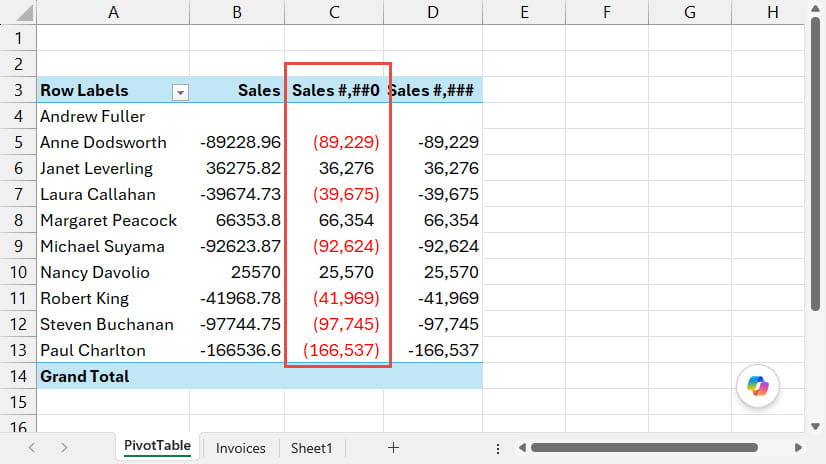Select column G header
Screen dimensions: 826x464
tap(690, 12)
